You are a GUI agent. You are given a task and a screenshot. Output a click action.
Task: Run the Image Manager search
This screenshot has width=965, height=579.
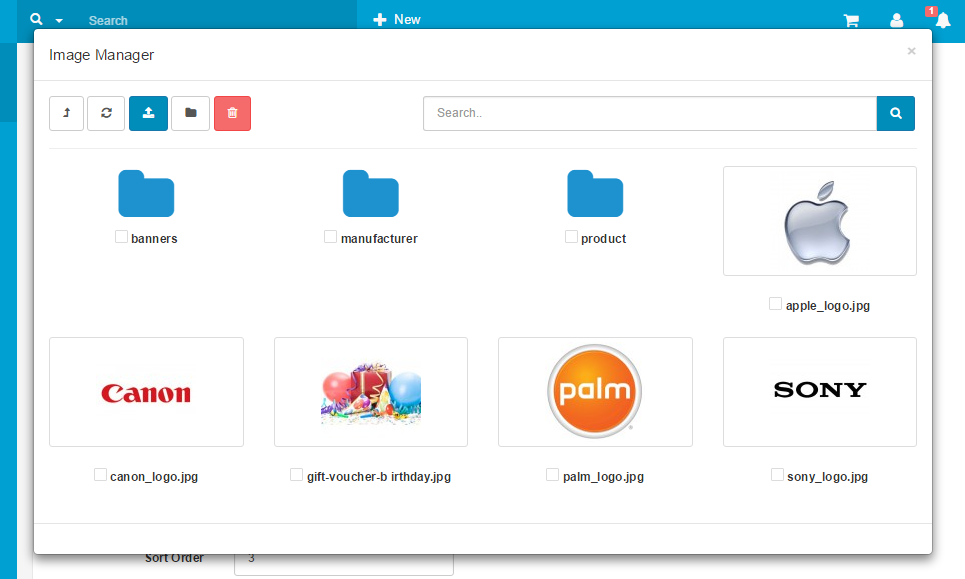point(895,113)
